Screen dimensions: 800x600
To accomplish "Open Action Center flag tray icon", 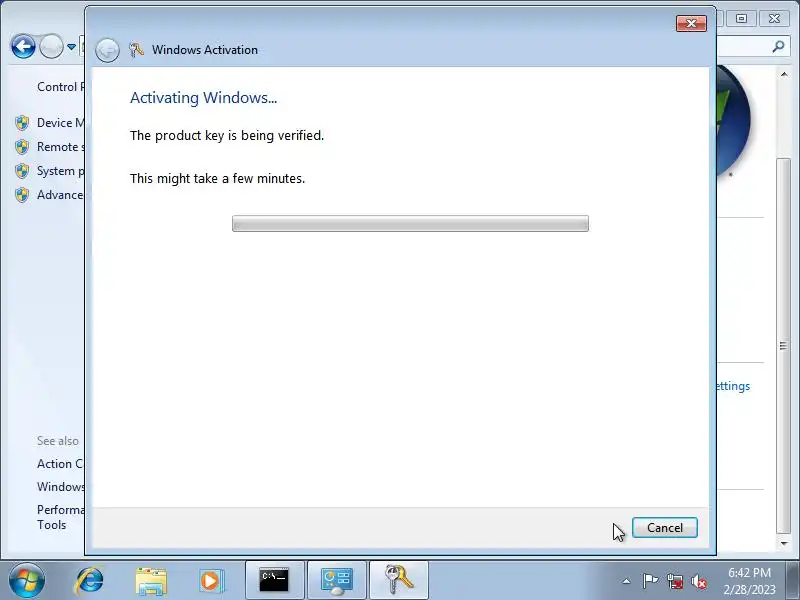I will pyautogui.click(x=650, y=581).
